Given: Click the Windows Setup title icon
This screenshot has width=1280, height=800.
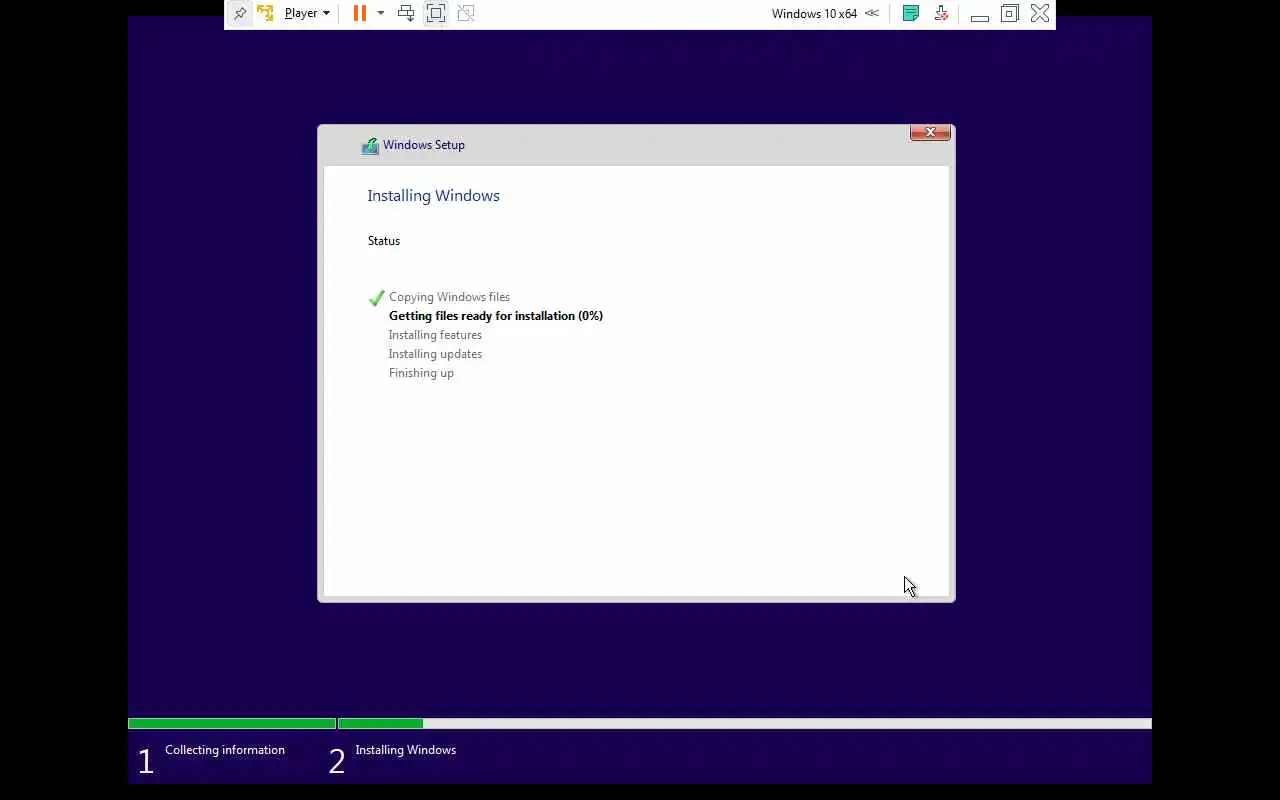Looking at the screenshot, I should (370, 145).
